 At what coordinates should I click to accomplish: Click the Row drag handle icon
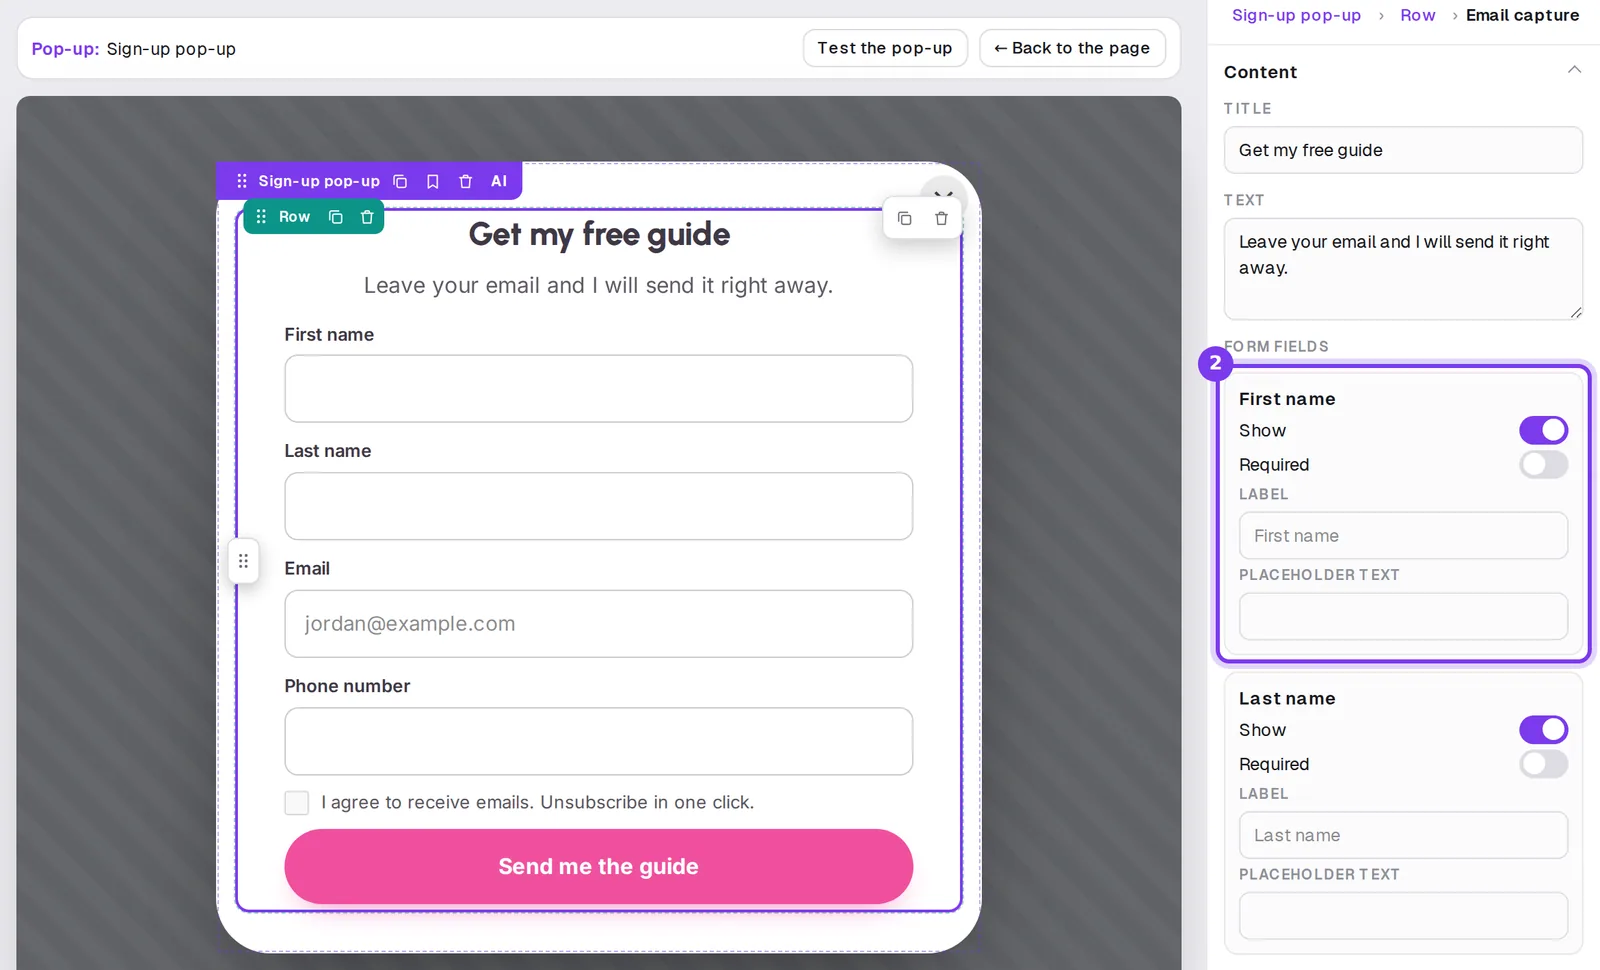pyautogui.click(x=261, y=217)
